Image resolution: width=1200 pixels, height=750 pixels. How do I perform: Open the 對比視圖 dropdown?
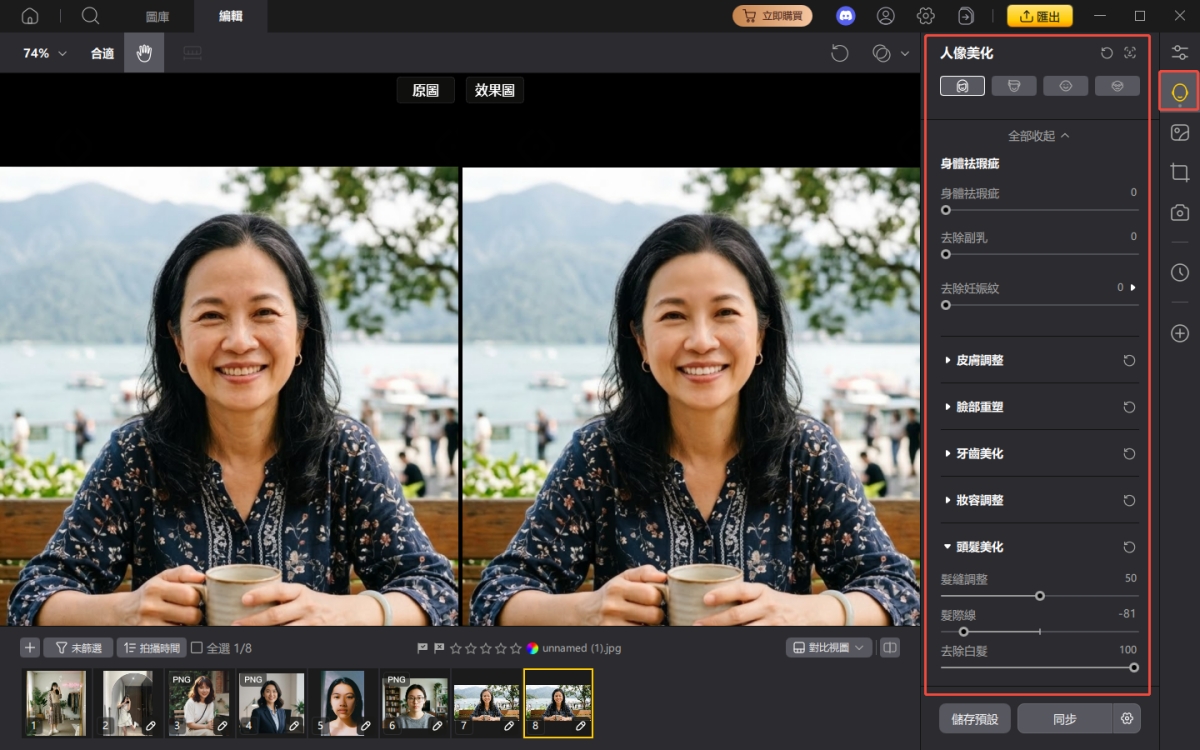click(x=829, y=648)
